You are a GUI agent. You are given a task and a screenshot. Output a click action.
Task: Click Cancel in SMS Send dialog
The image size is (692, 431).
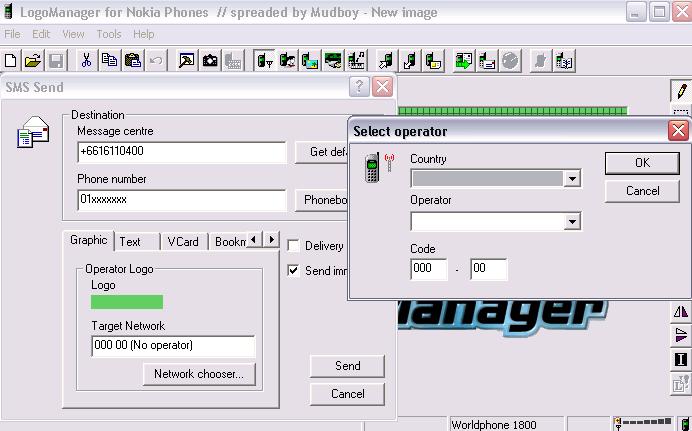click(x=347, y=394)
